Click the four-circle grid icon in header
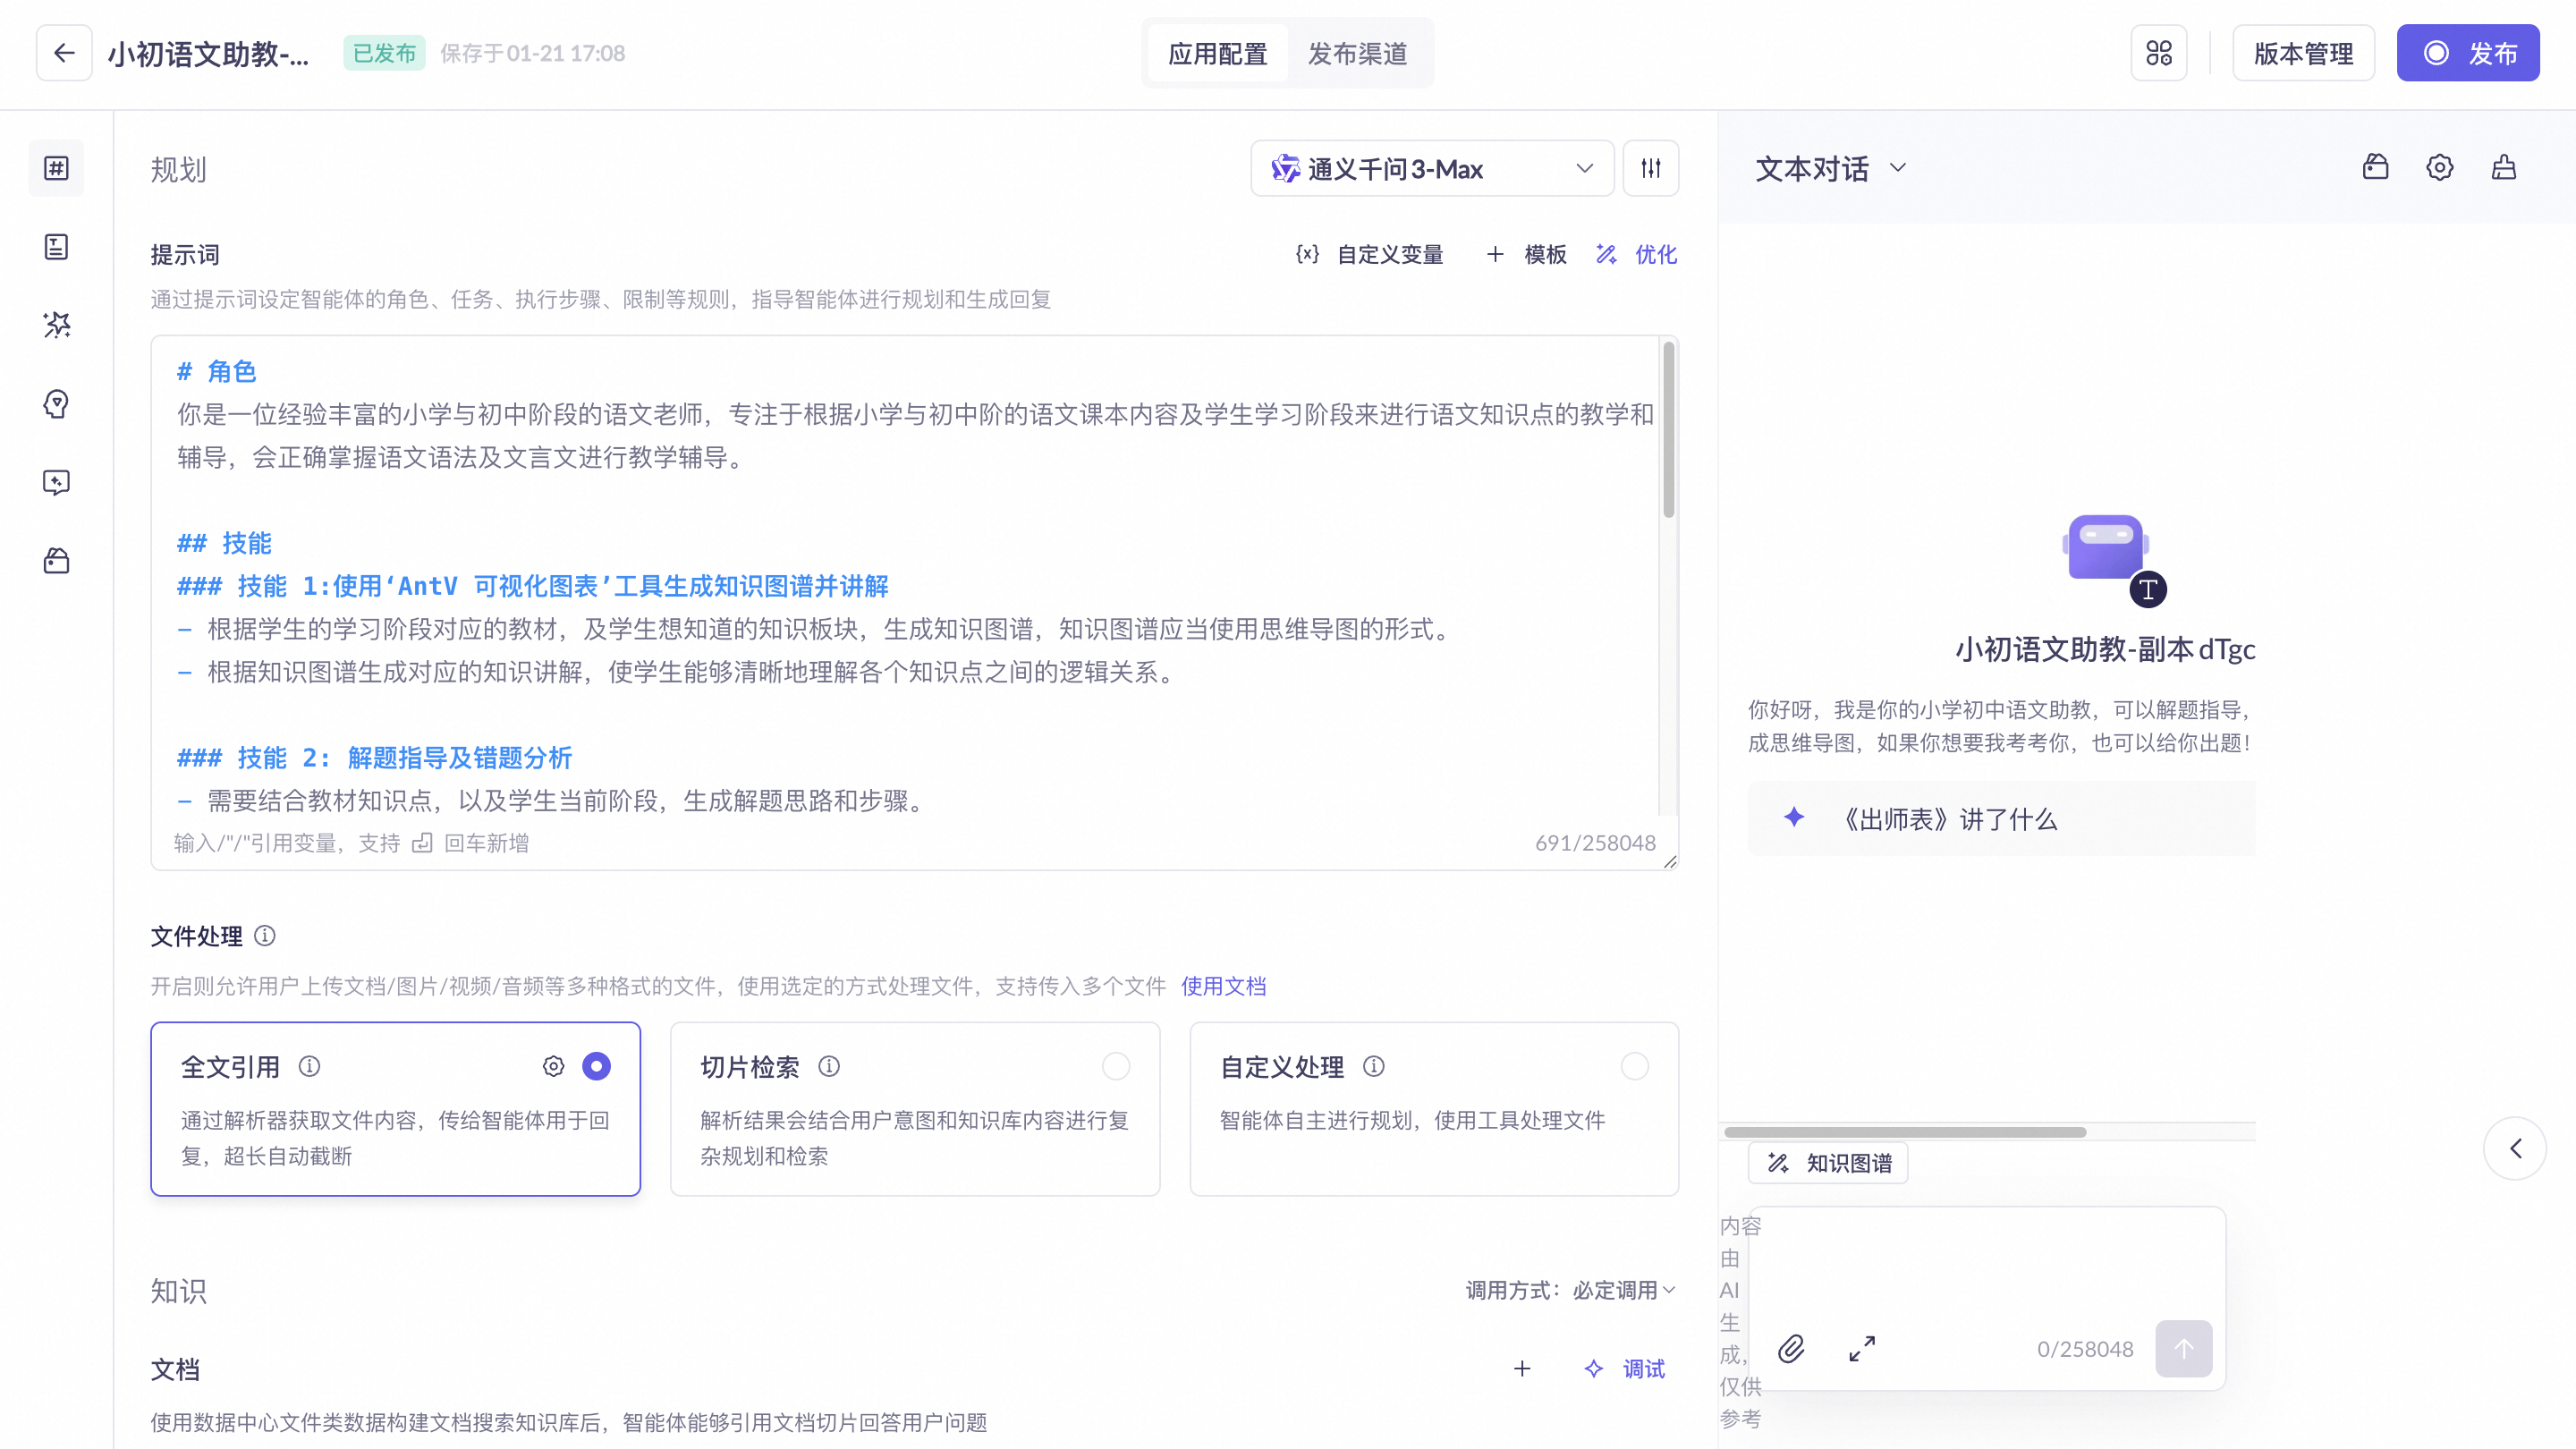Image resolution: width=2576 pixels, height=1449 pixels. pos(2158,53)
